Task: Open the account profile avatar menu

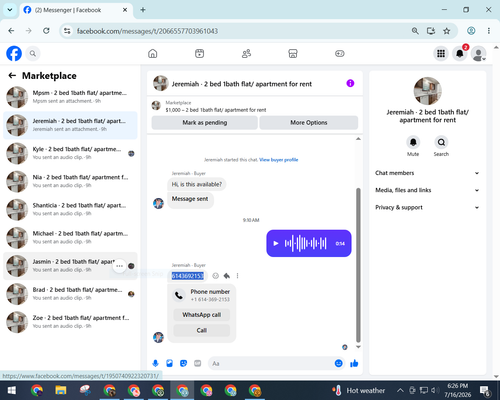Action: tap(478, 53)
